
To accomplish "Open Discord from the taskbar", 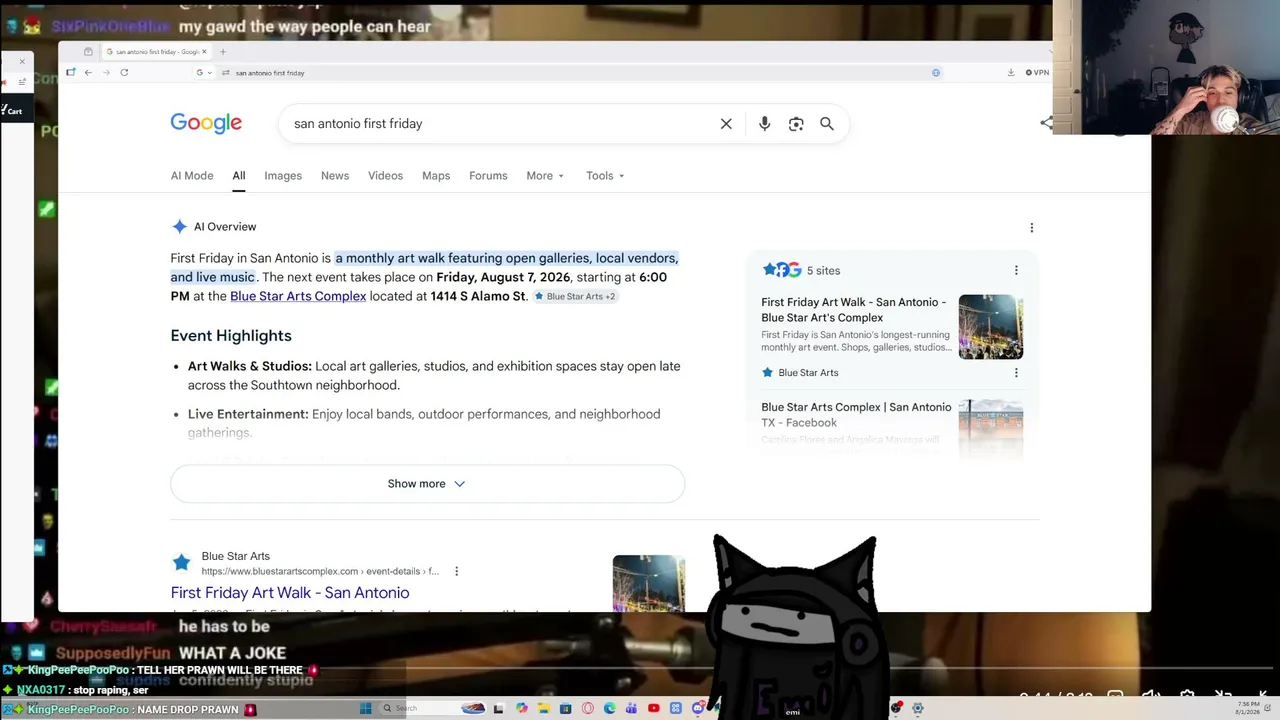I will pyautogui.click(x=698, y=708).
